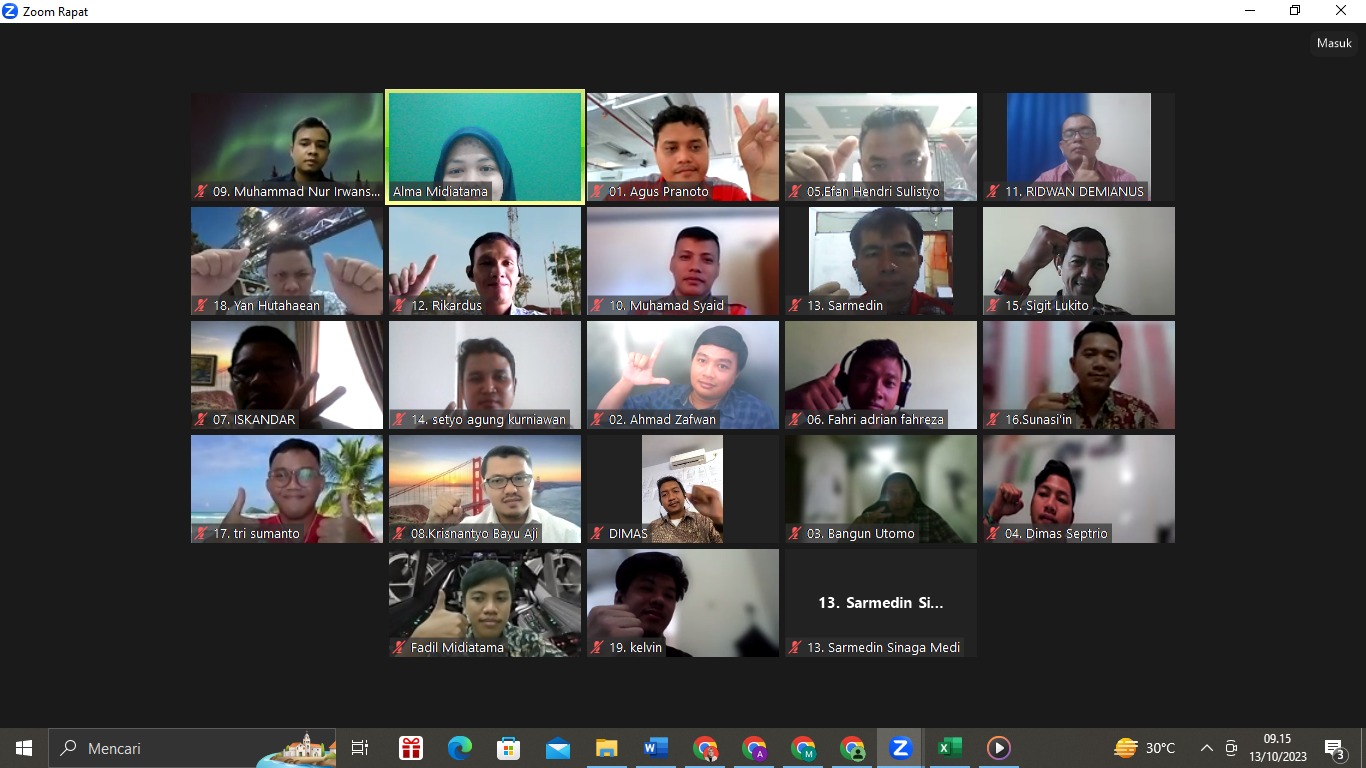Click the Task View icon
The height and width of the screenshot is (768, 1366).
coord(360,748)
